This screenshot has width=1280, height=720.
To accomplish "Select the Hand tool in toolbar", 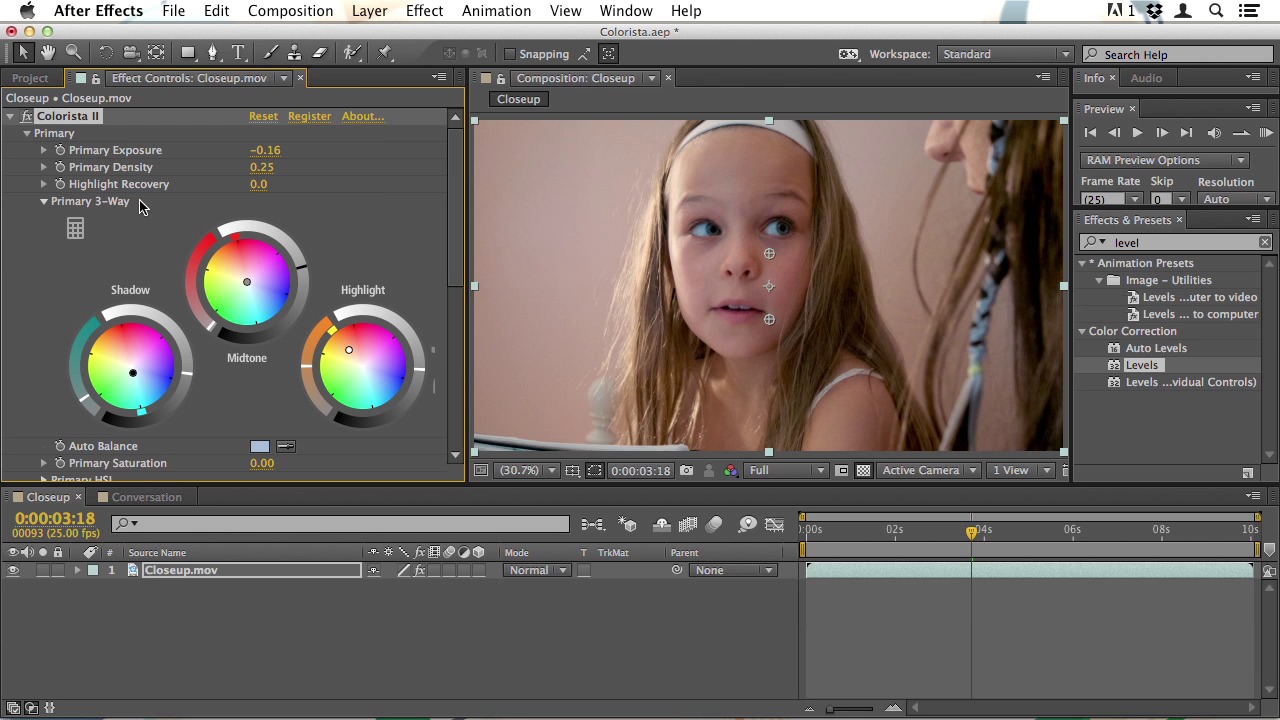I will 48,53.
